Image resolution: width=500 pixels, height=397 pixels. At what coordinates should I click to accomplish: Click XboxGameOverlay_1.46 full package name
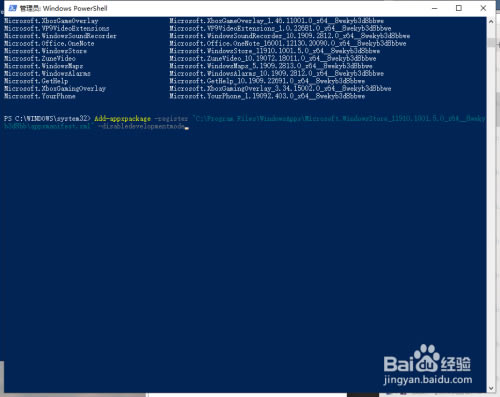277,21
